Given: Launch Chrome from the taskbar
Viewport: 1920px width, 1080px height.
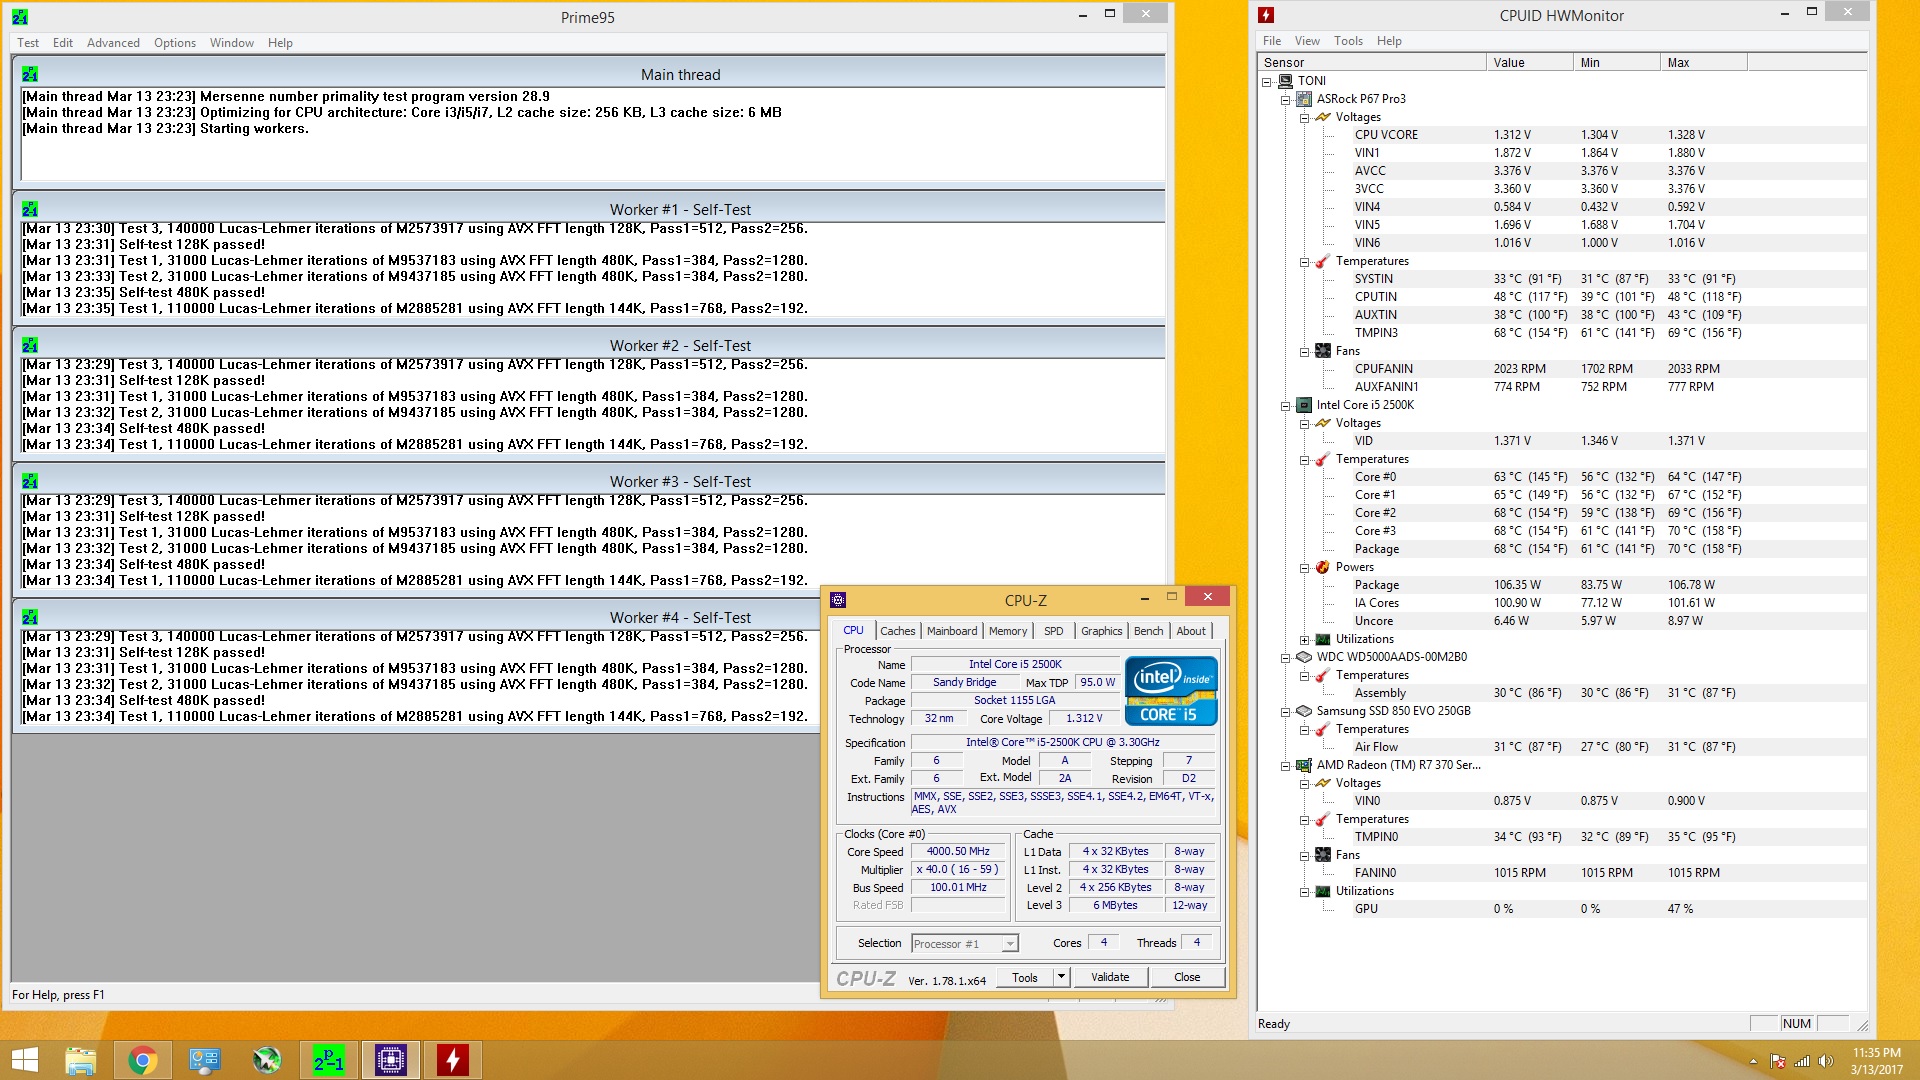Looking at the screenshot, I should point(143,1060).
